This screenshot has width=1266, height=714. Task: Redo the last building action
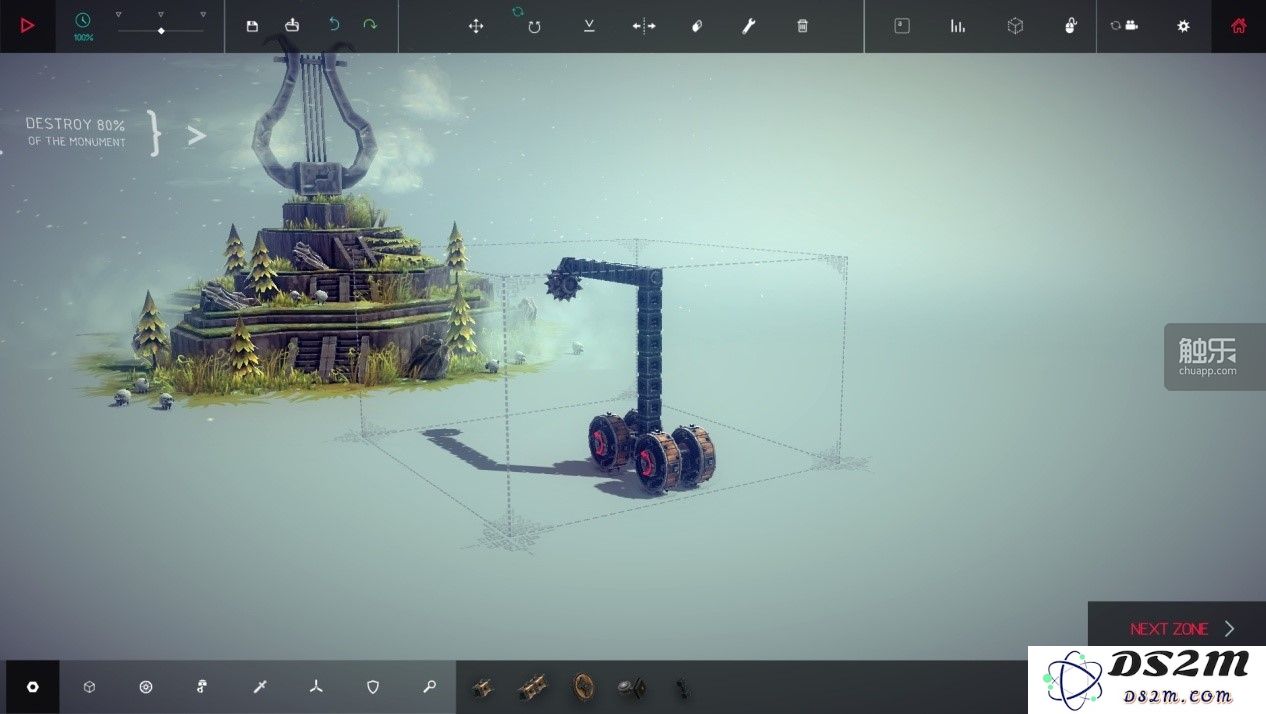(x=370, y=25)
